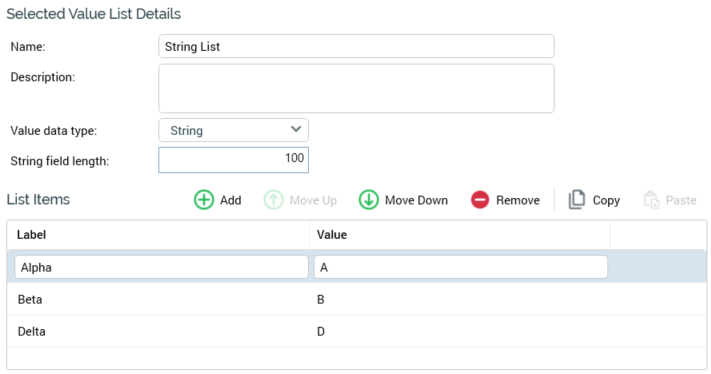The height and width of the screenshot is (374, 711).
Task: Click the Move Down button label
Action: tap(416, 200)
